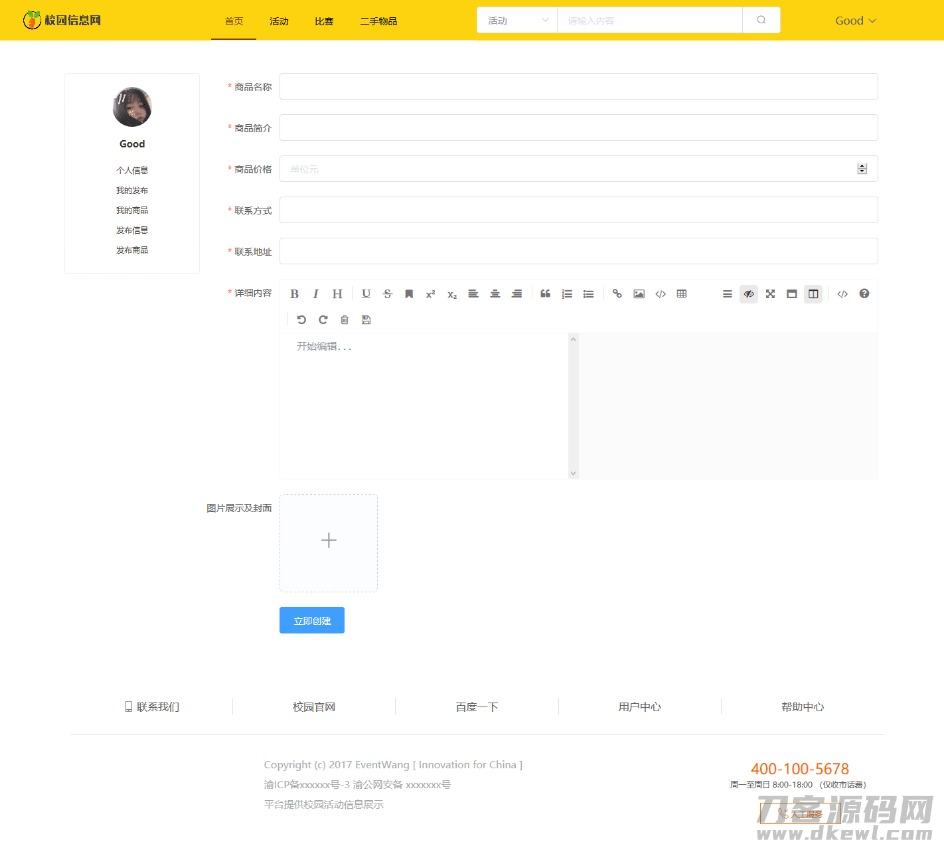Viewport: 944px width, 846px height.
Task: Insert an image into the content editor
Action: (639, 293)
